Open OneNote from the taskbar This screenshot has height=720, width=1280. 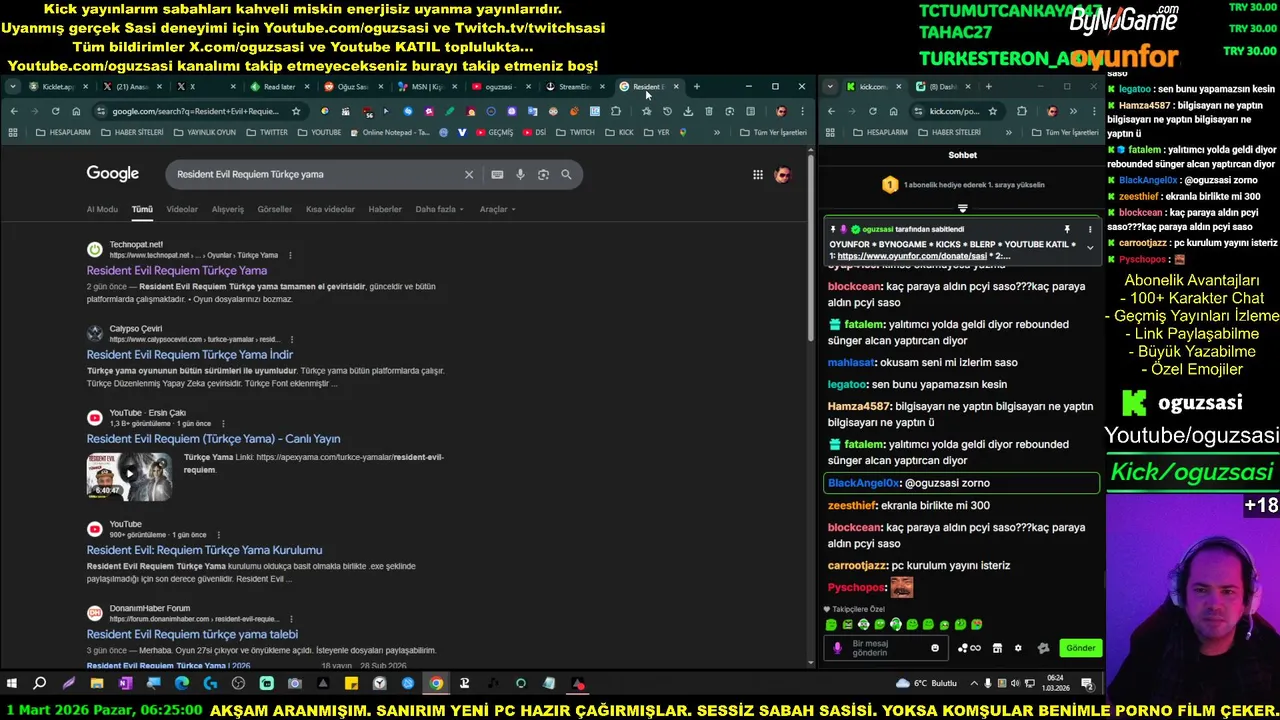pyautogui.click(x=125, y=684)
